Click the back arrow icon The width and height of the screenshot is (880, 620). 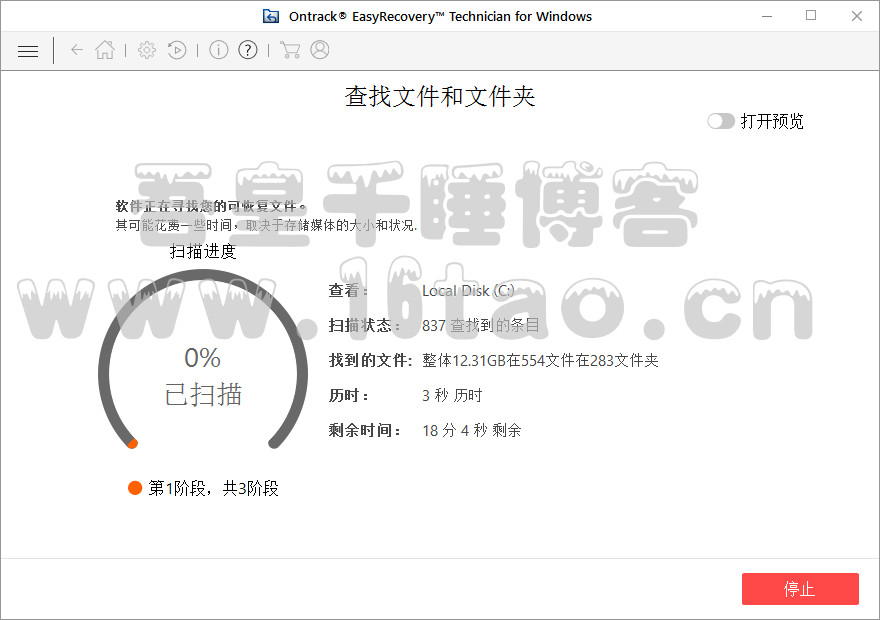pos(77,50)
